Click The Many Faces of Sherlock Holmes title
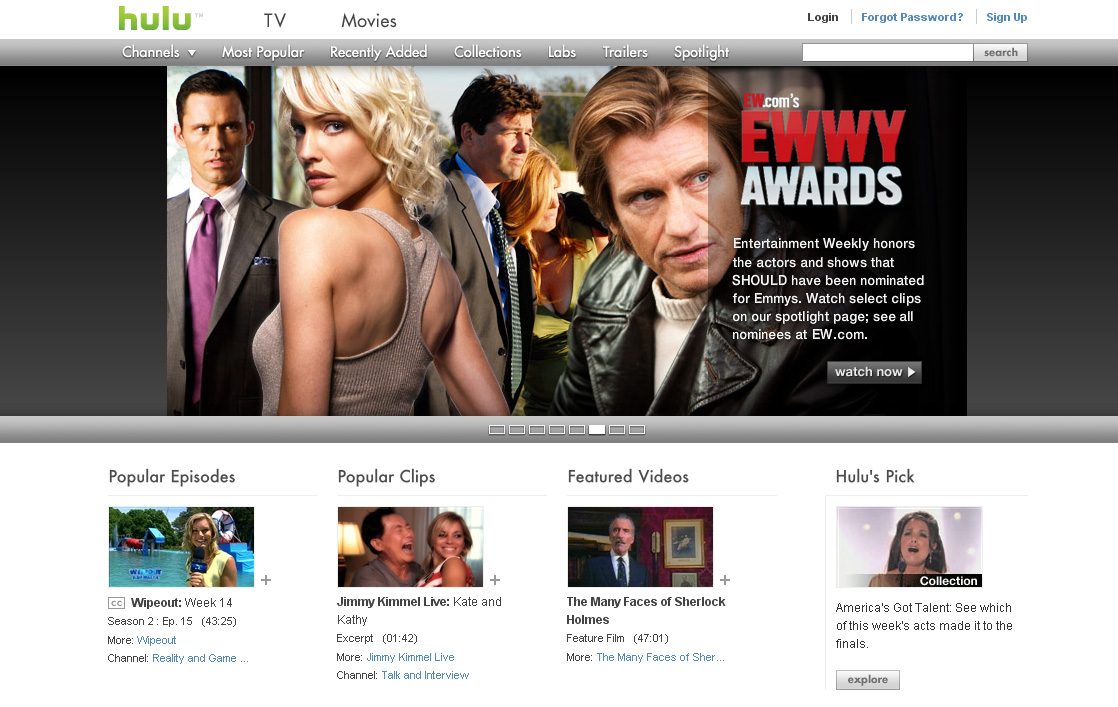 pyautogui.click(x=646, y=611)
